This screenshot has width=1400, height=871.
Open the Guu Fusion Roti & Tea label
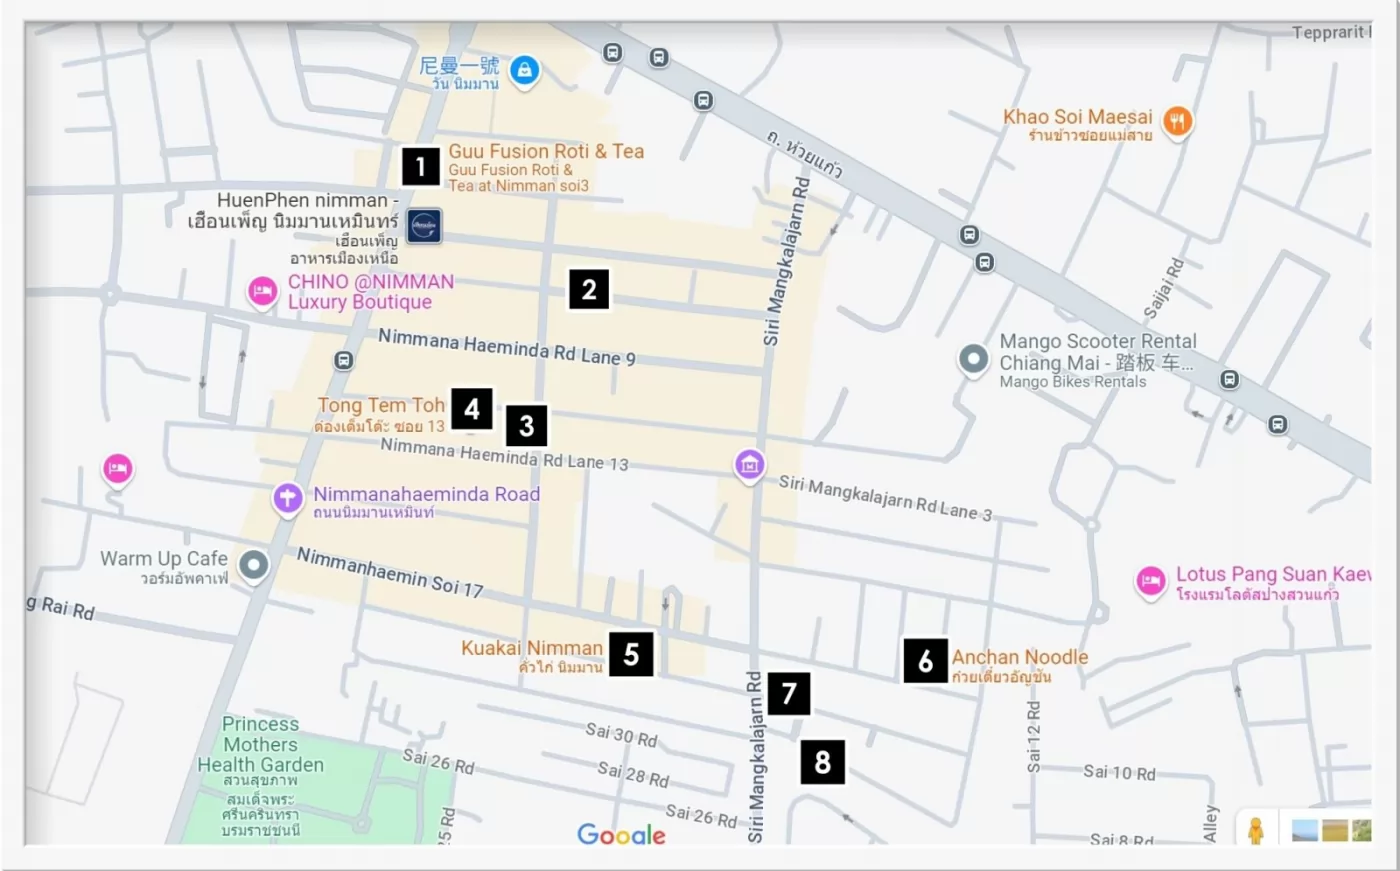[545, 152]
